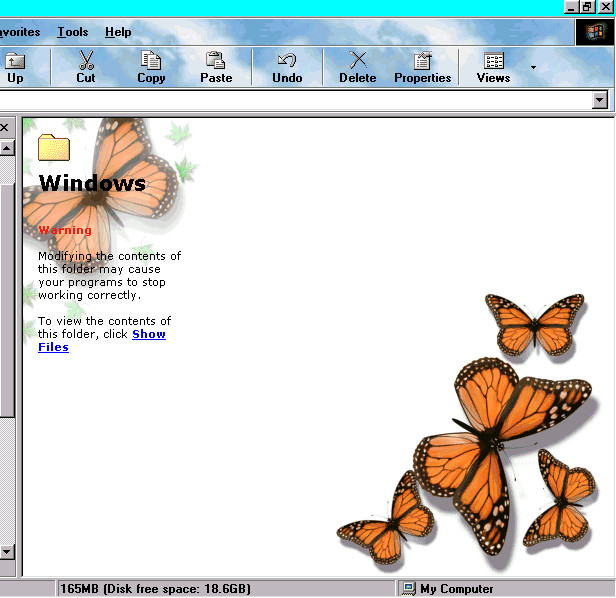Click the disk free space status text

(155, 589)
